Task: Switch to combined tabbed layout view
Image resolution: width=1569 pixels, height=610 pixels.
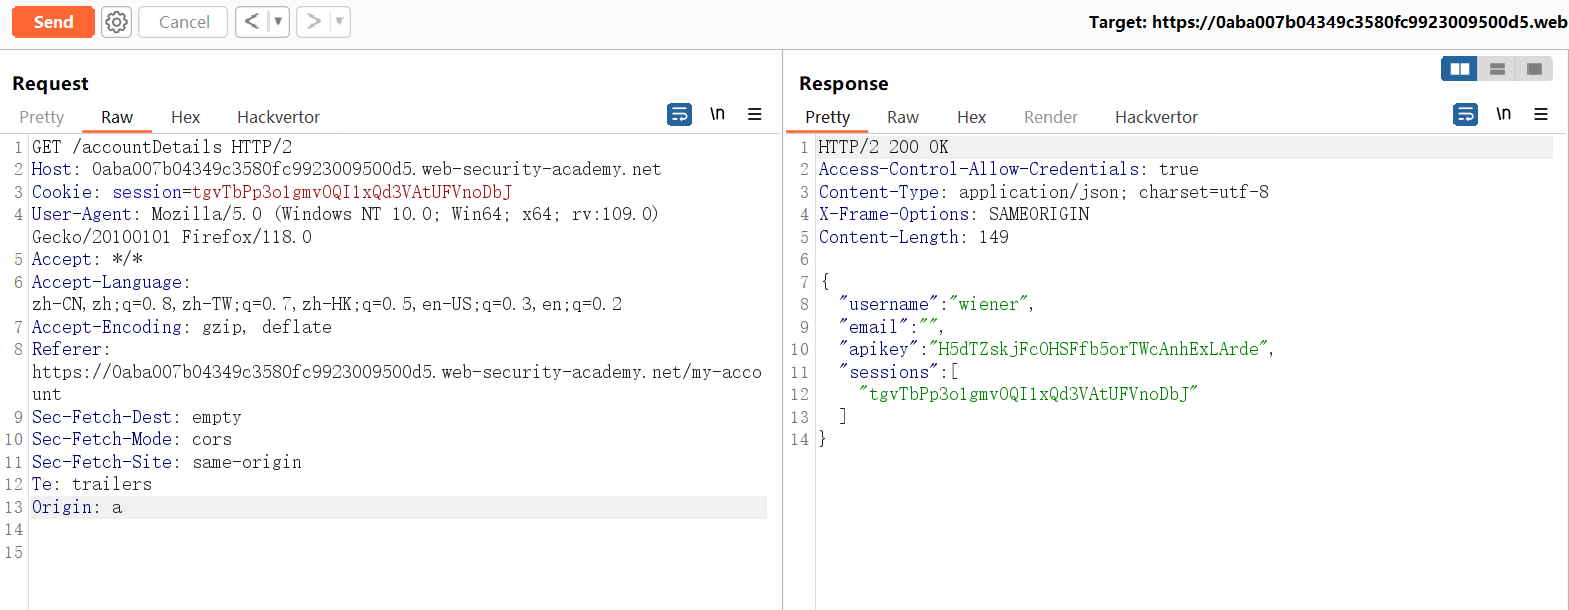Action: tap(1534, 69)
